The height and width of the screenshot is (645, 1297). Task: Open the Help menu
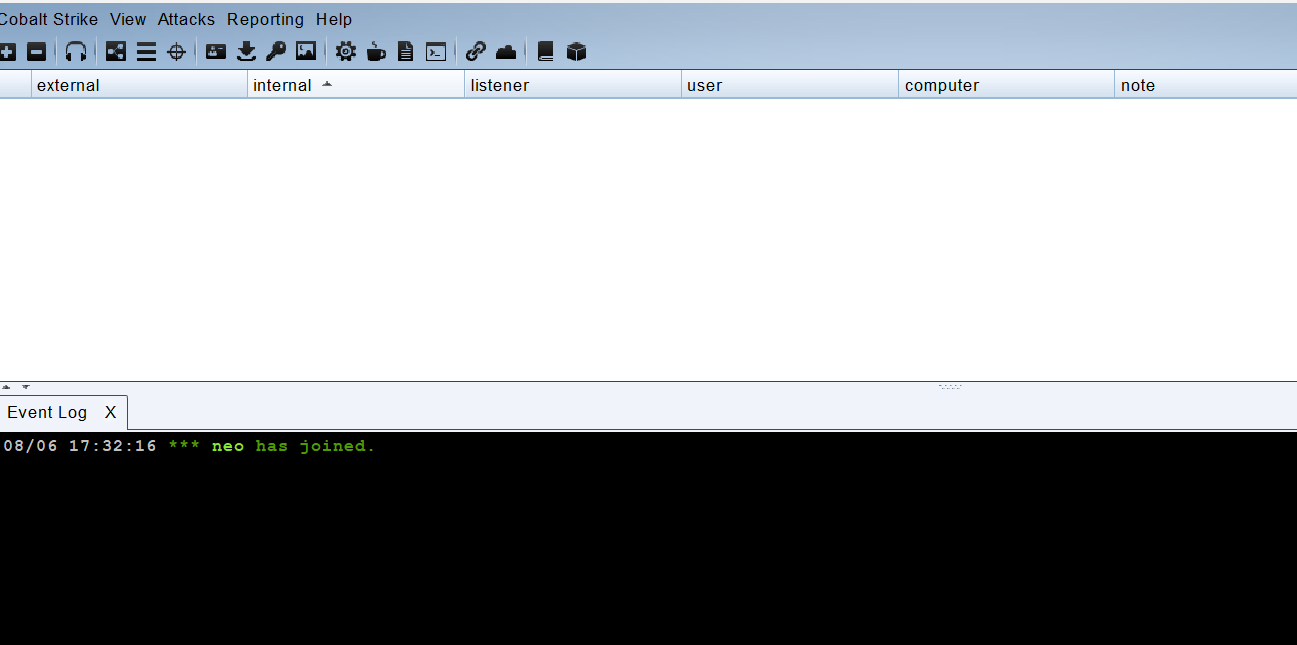(334, 19)
